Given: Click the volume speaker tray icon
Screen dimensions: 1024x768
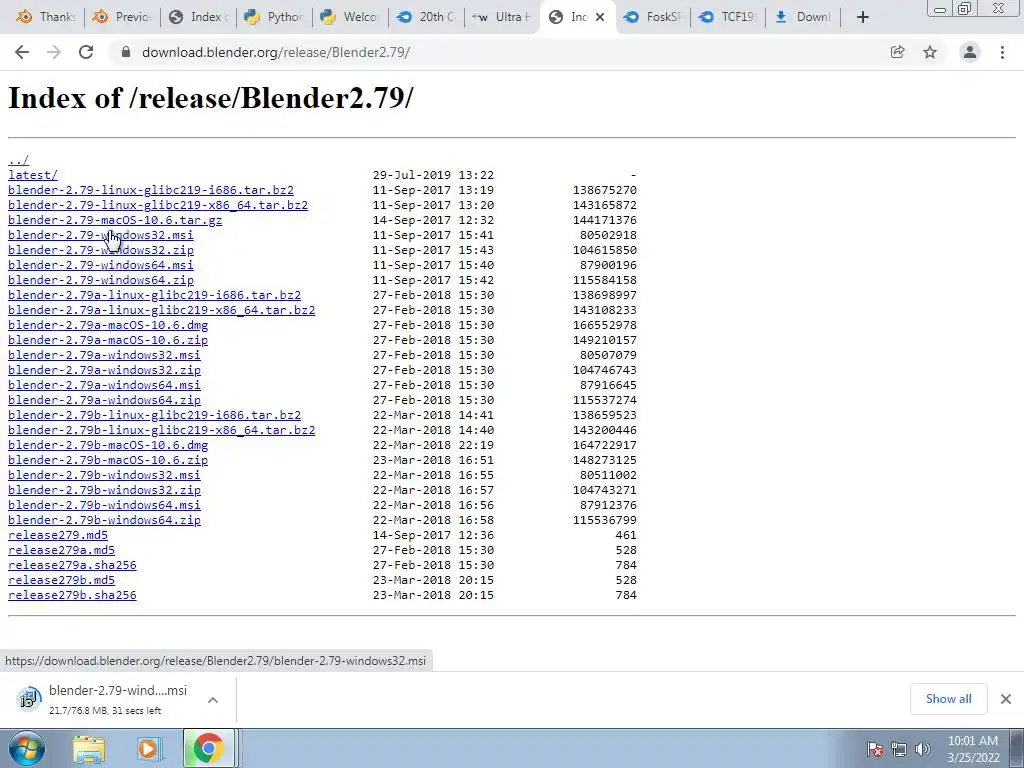Looking at the screenshot, I should [922, 749].
